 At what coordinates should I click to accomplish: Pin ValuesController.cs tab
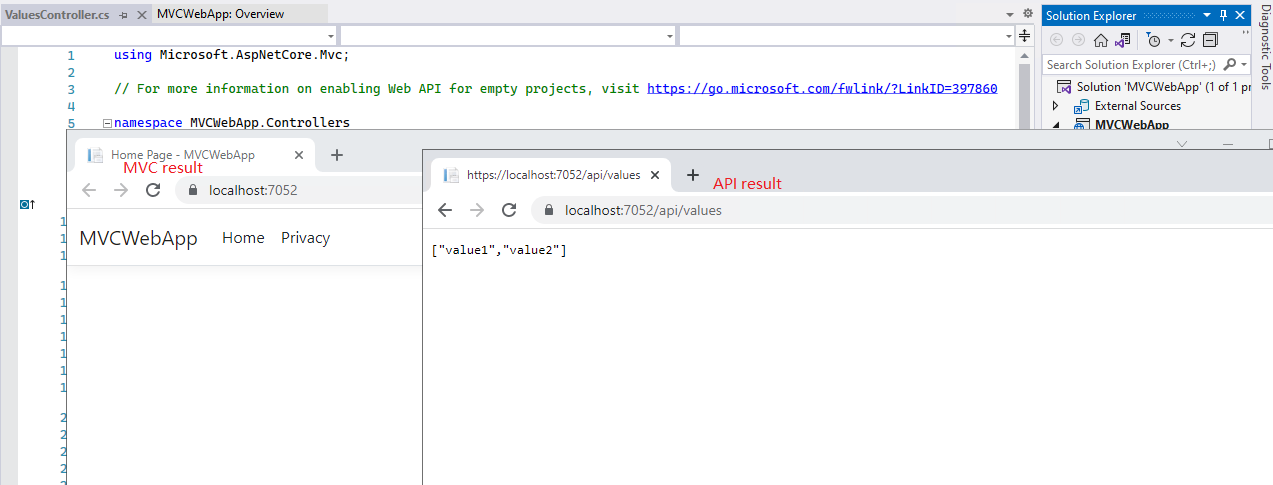[122, 14]
